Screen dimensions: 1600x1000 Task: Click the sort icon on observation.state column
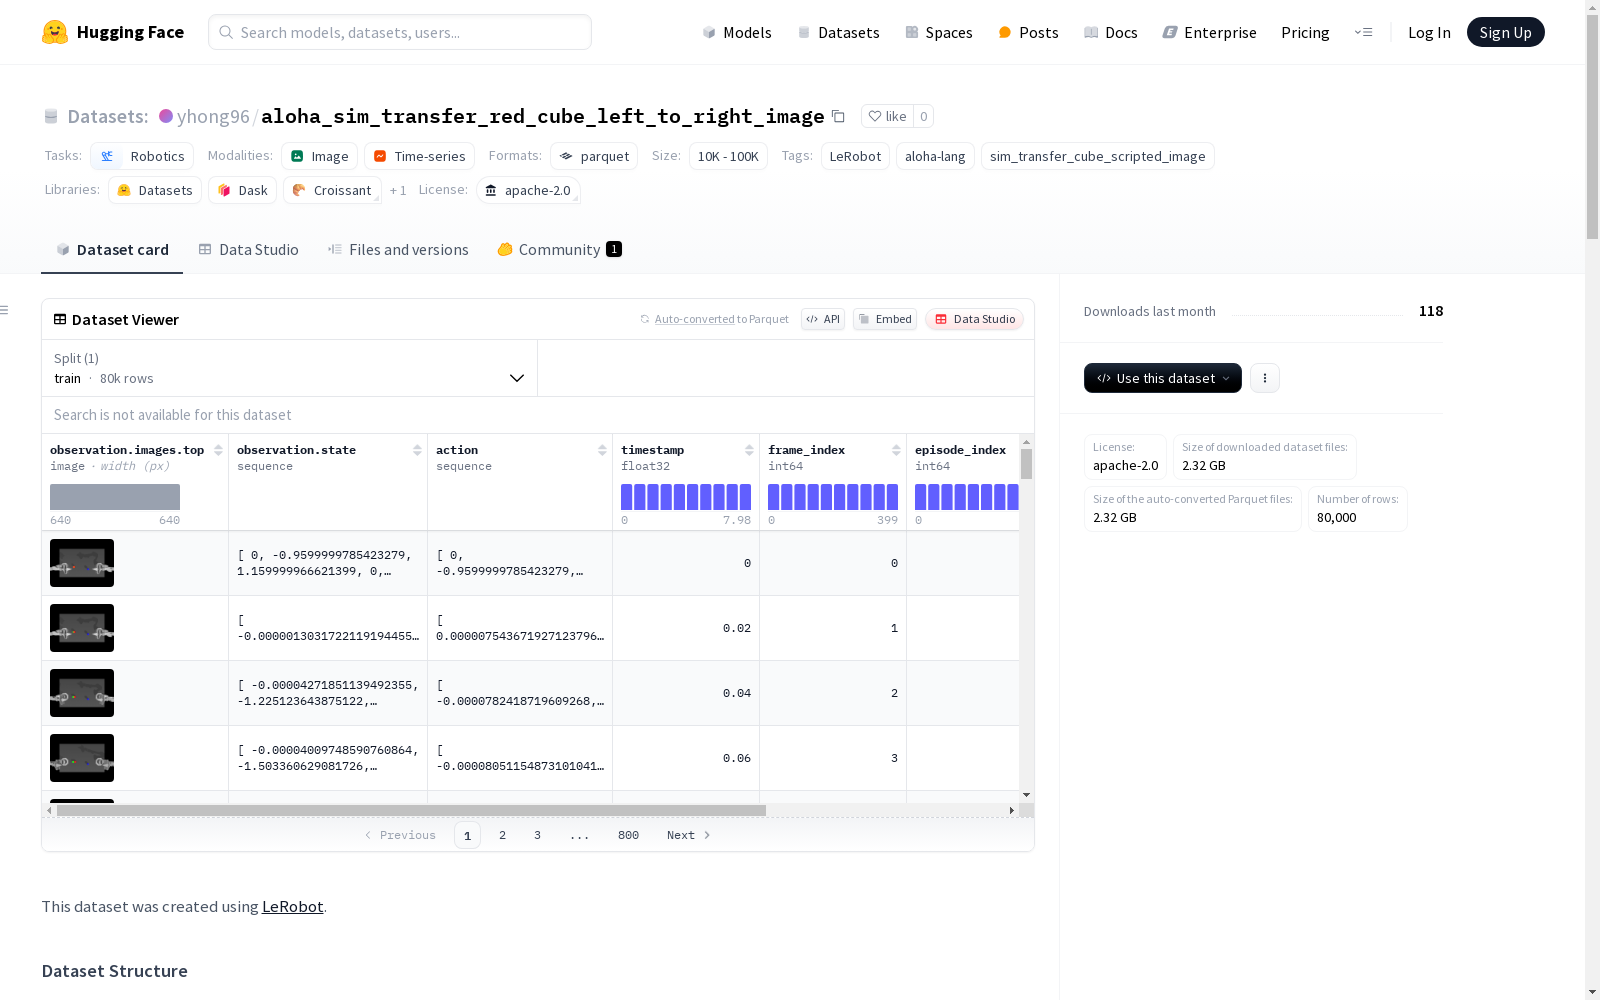(x=417, y=450)
